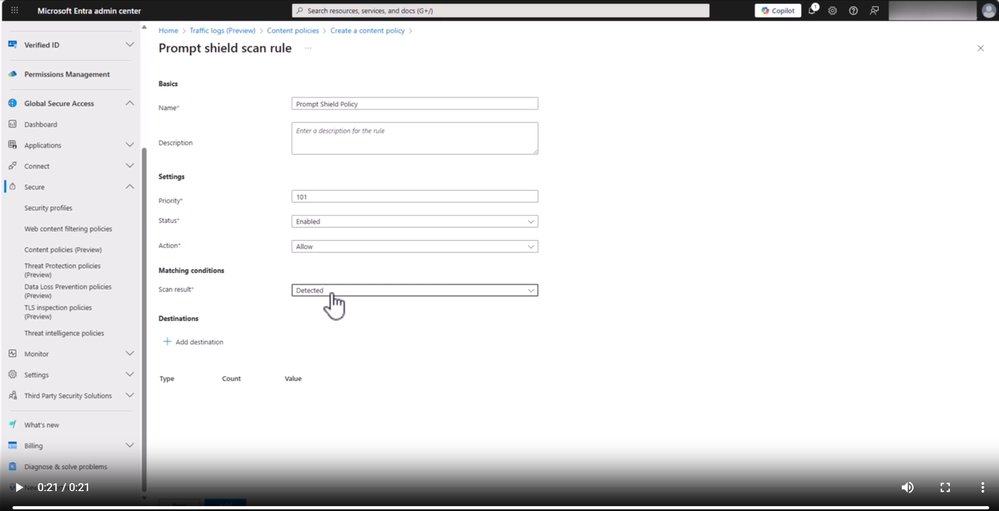Screen dimensions: 999x511
Task: Click the Third Party Security Solutions icon
Action: coord(12,396)
